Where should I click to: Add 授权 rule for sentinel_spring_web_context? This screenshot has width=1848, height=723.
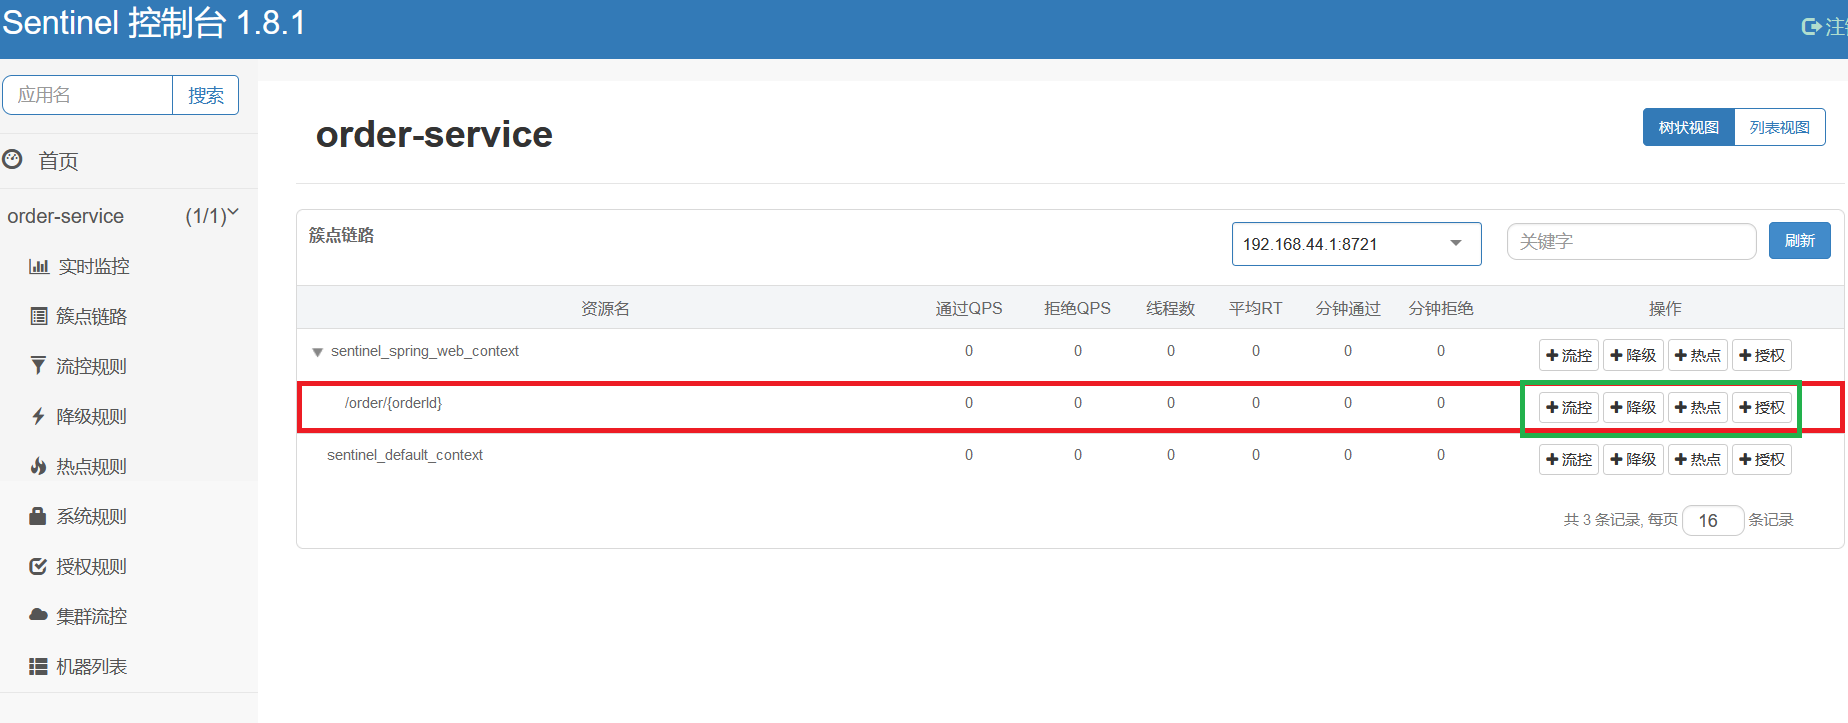coord(1762,355)
